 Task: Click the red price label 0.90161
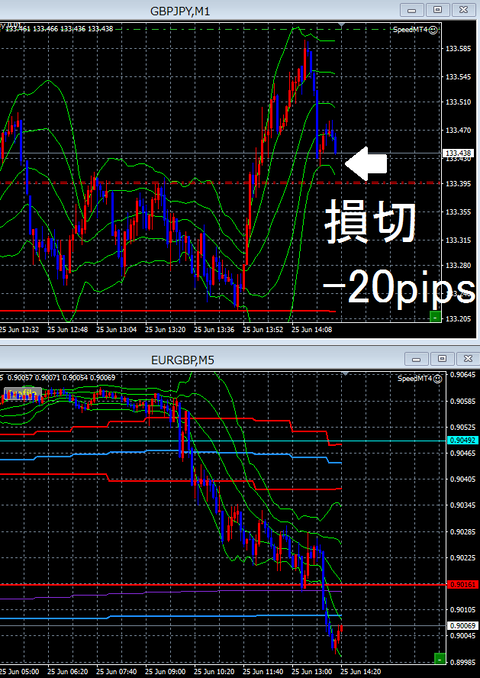(x=463, y=585)
